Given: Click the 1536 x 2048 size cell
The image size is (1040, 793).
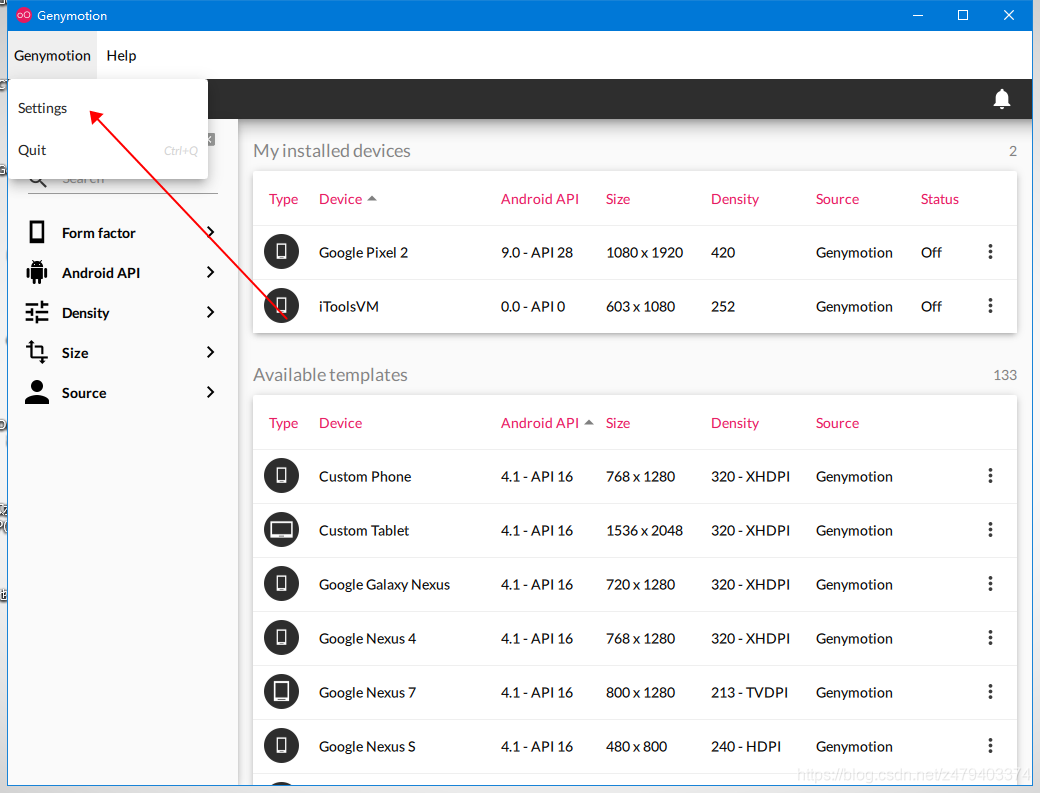Looking at the screenshot, I should pyautogui.click(x=644, y=530).
